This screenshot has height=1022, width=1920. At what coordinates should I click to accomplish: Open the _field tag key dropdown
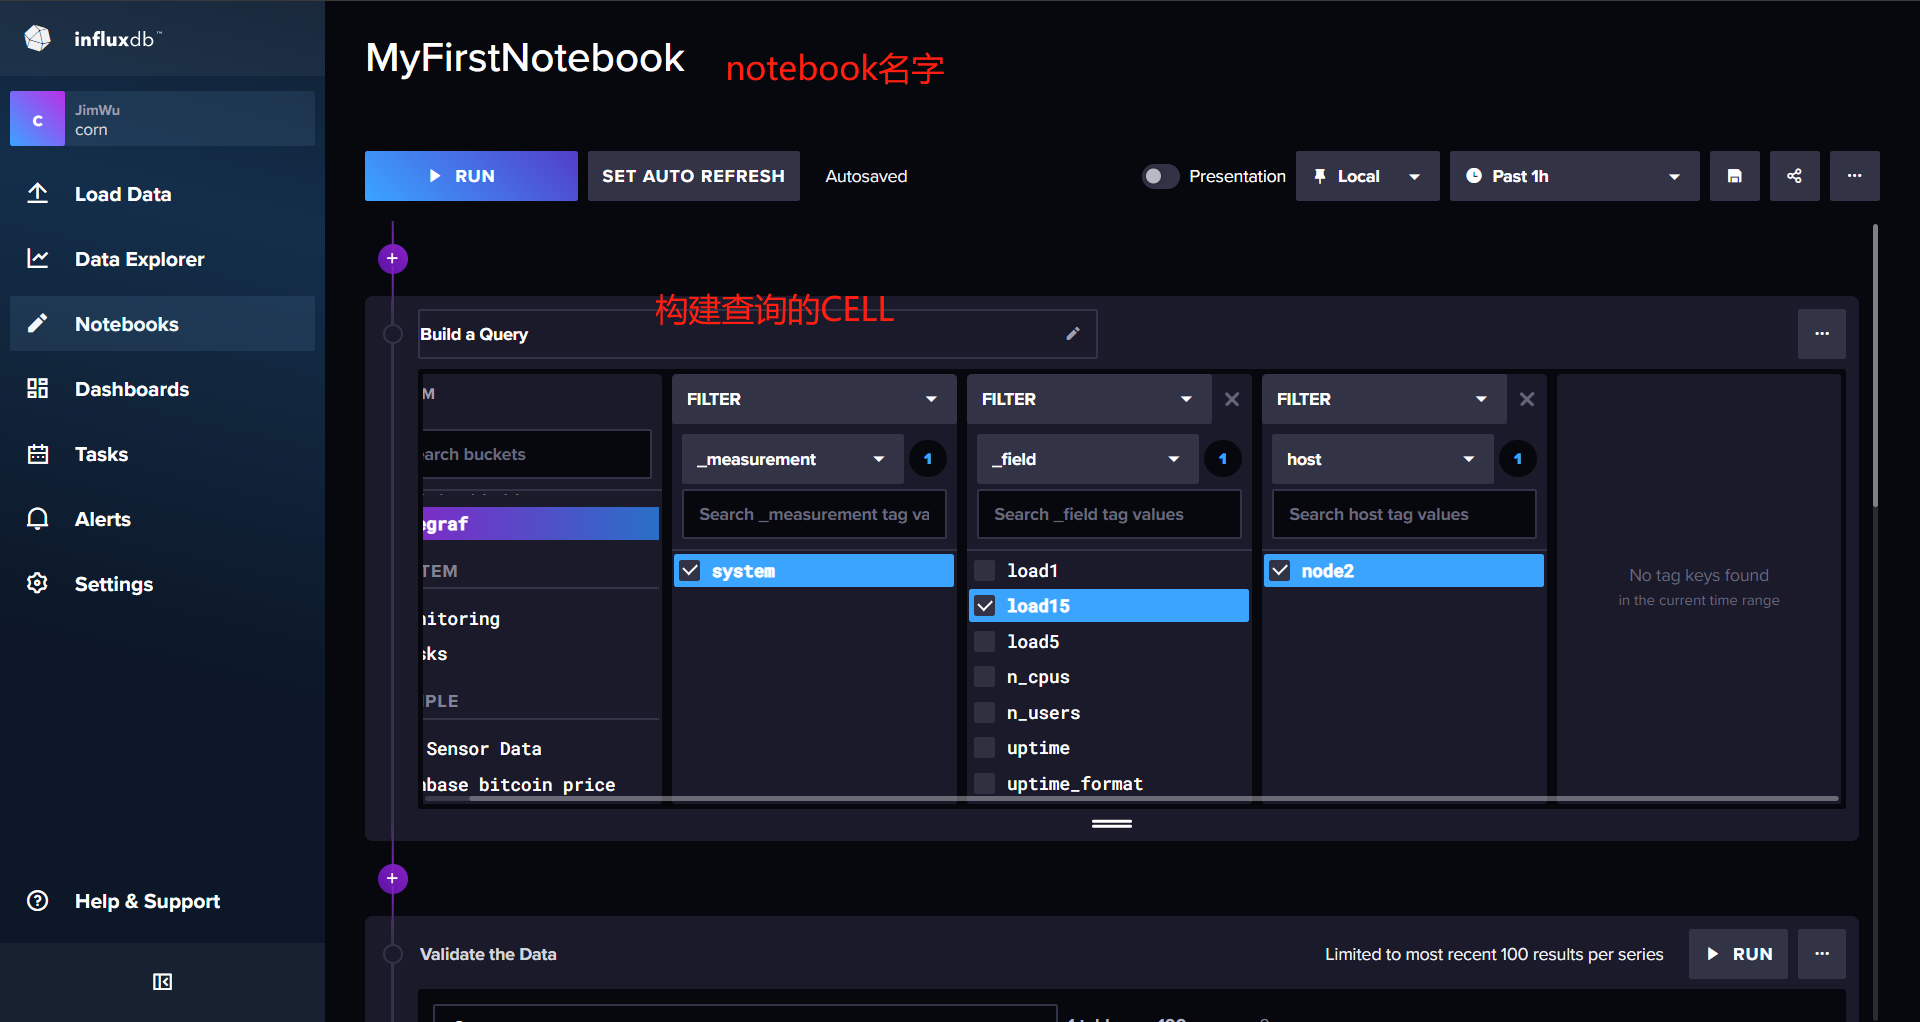coord(1088,459)
